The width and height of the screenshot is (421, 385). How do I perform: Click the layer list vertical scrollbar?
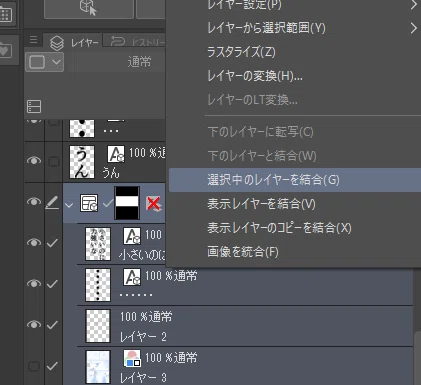click(417, 358)
